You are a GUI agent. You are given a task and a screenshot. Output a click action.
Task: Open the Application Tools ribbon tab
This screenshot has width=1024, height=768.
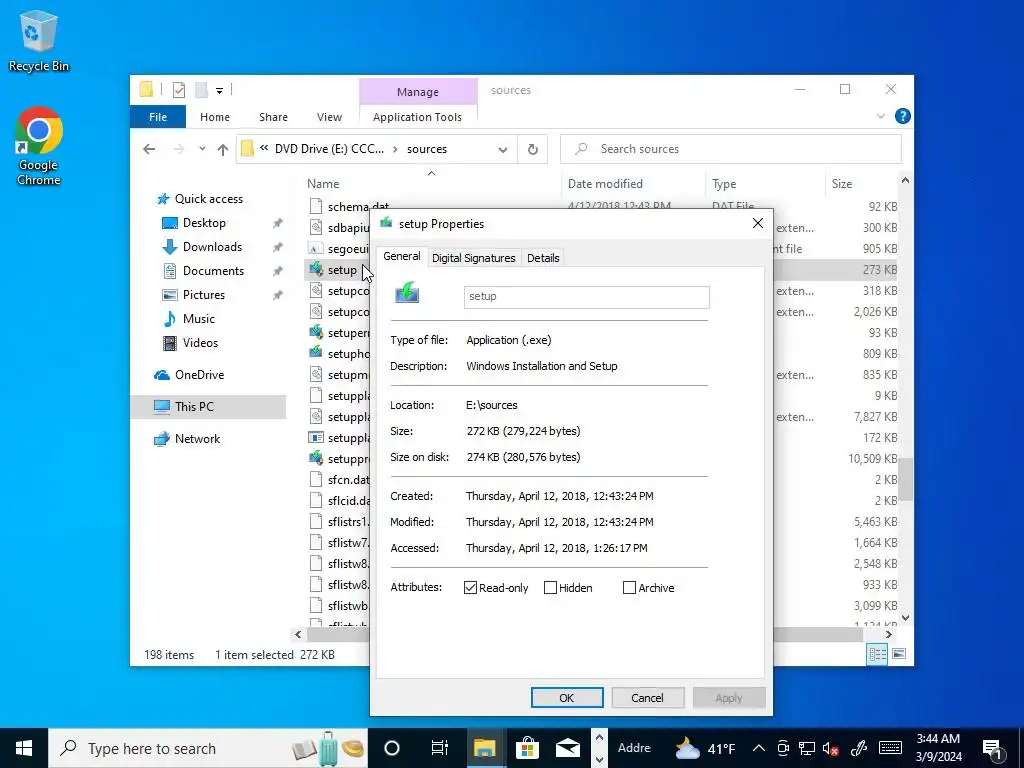coord(417,117)
